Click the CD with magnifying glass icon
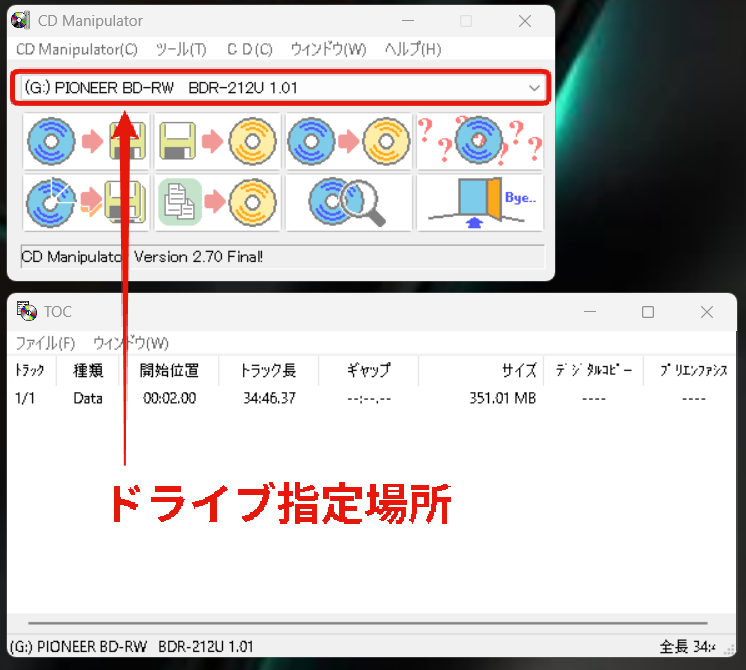The width and height of the screenshot is (746, 670). (x=349, y=203)
